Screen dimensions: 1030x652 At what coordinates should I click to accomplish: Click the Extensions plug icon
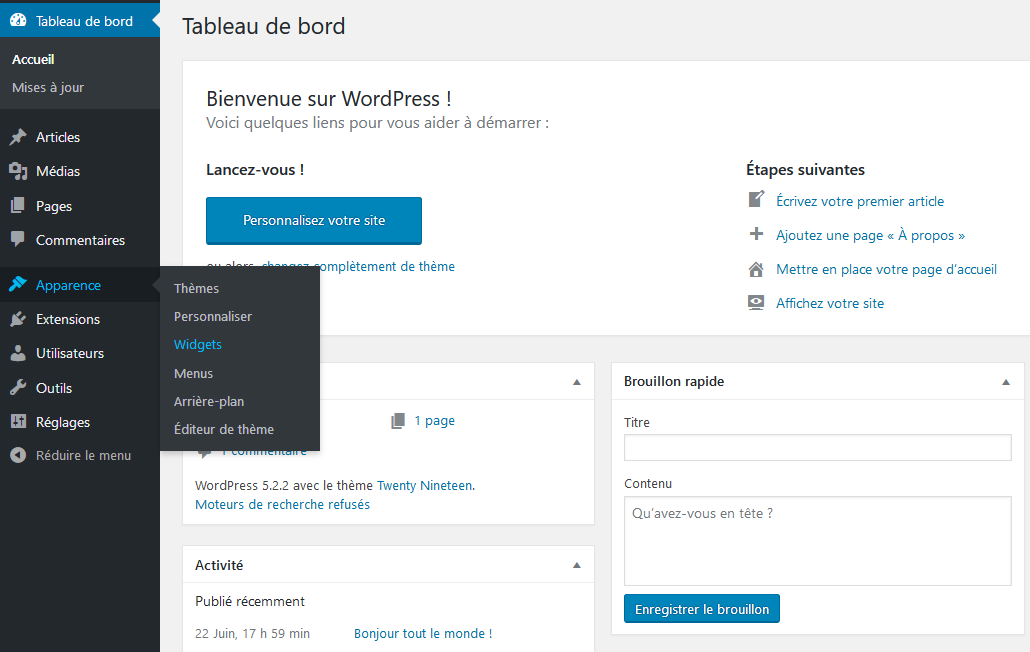pos(18,319)
